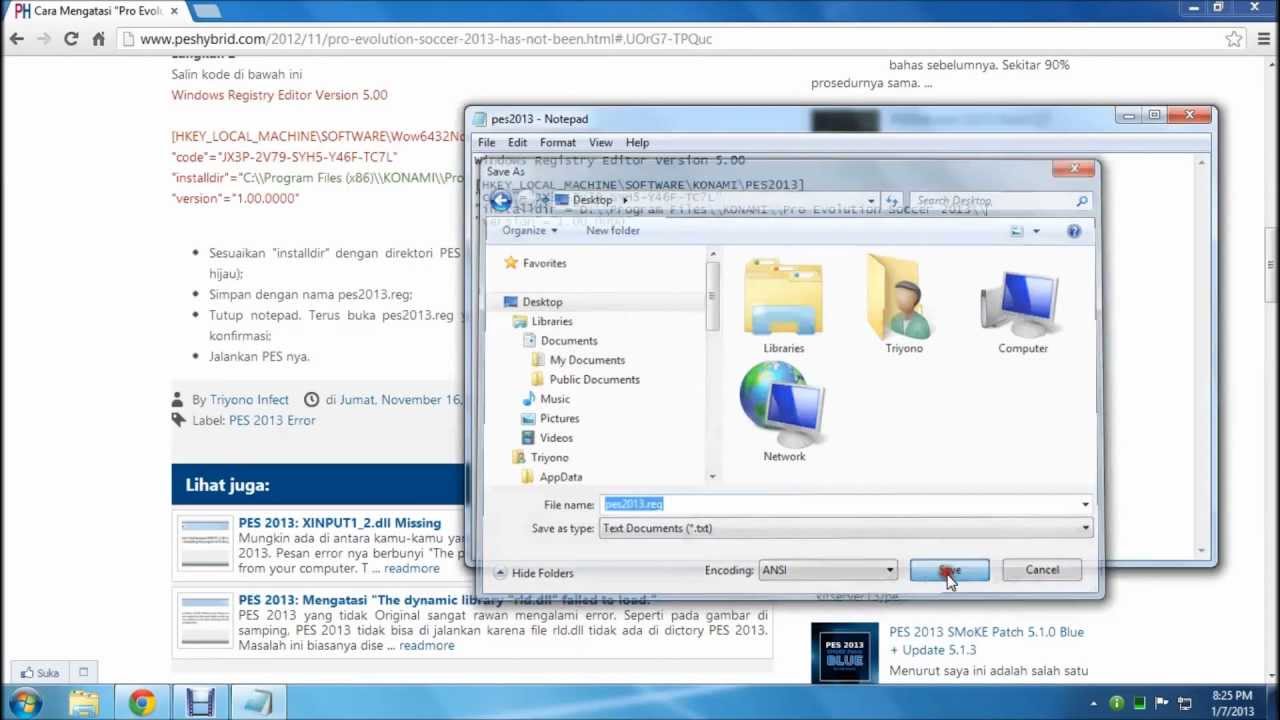Select the Triyono user folder icon
This screenshot has height=720, width=1280.
pyautogui.click(x=903, y=305)
